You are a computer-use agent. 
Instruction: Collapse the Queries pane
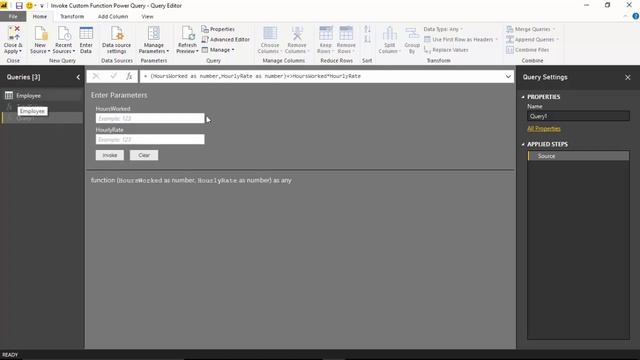point(78,77)
